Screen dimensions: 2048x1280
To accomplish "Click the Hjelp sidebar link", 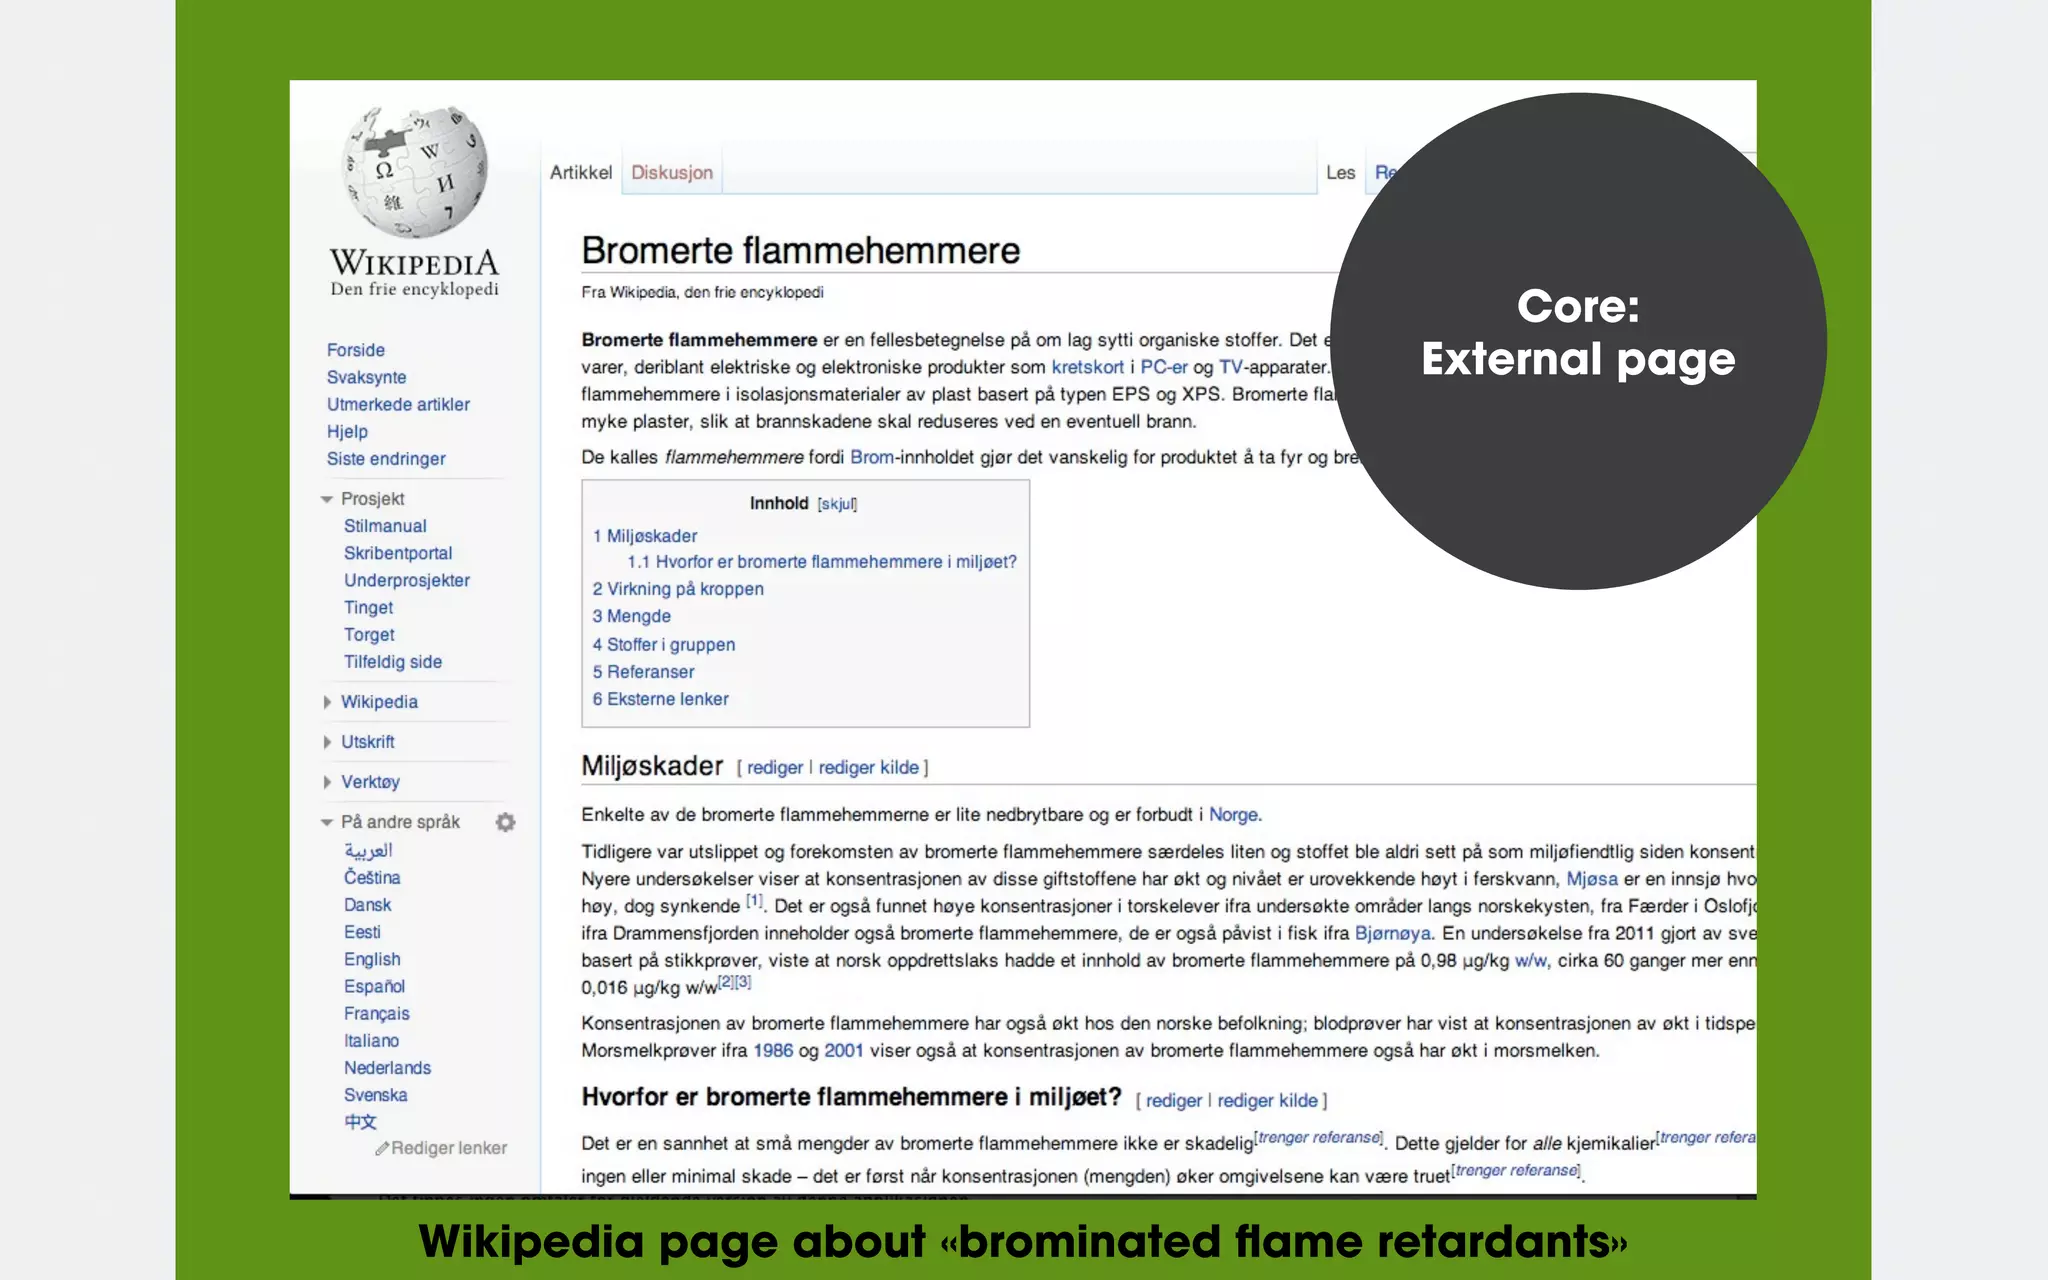I will point(347,431).
